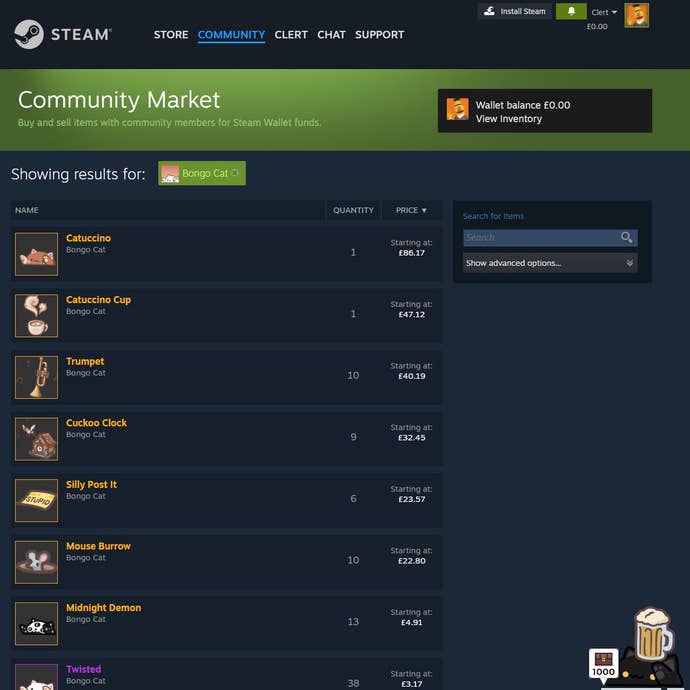This screenshot has width=690, height=690.
Task: Sort listings by PRICE column
Action: 411,210
